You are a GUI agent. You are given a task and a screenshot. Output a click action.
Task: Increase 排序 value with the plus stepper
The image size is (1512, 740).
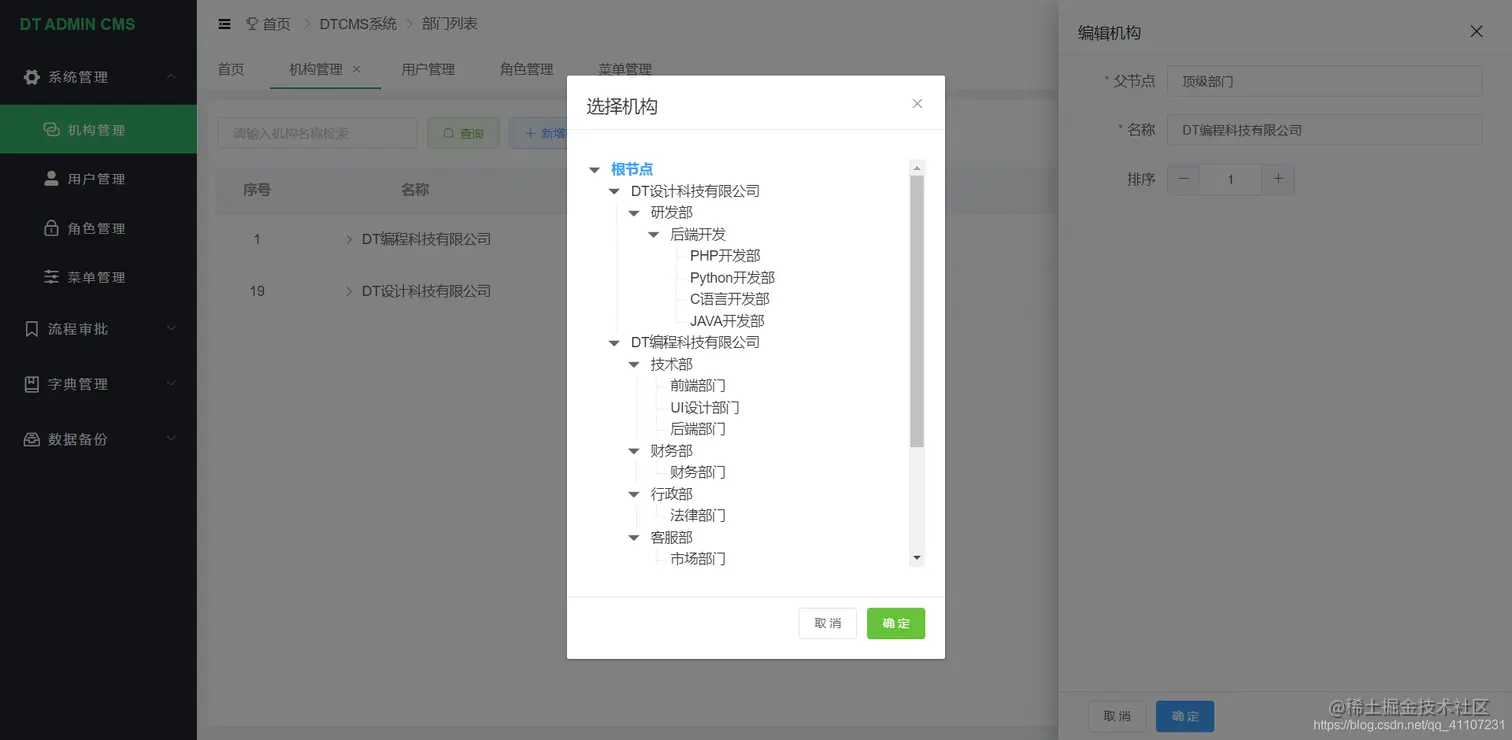(x=1277, y=178)
